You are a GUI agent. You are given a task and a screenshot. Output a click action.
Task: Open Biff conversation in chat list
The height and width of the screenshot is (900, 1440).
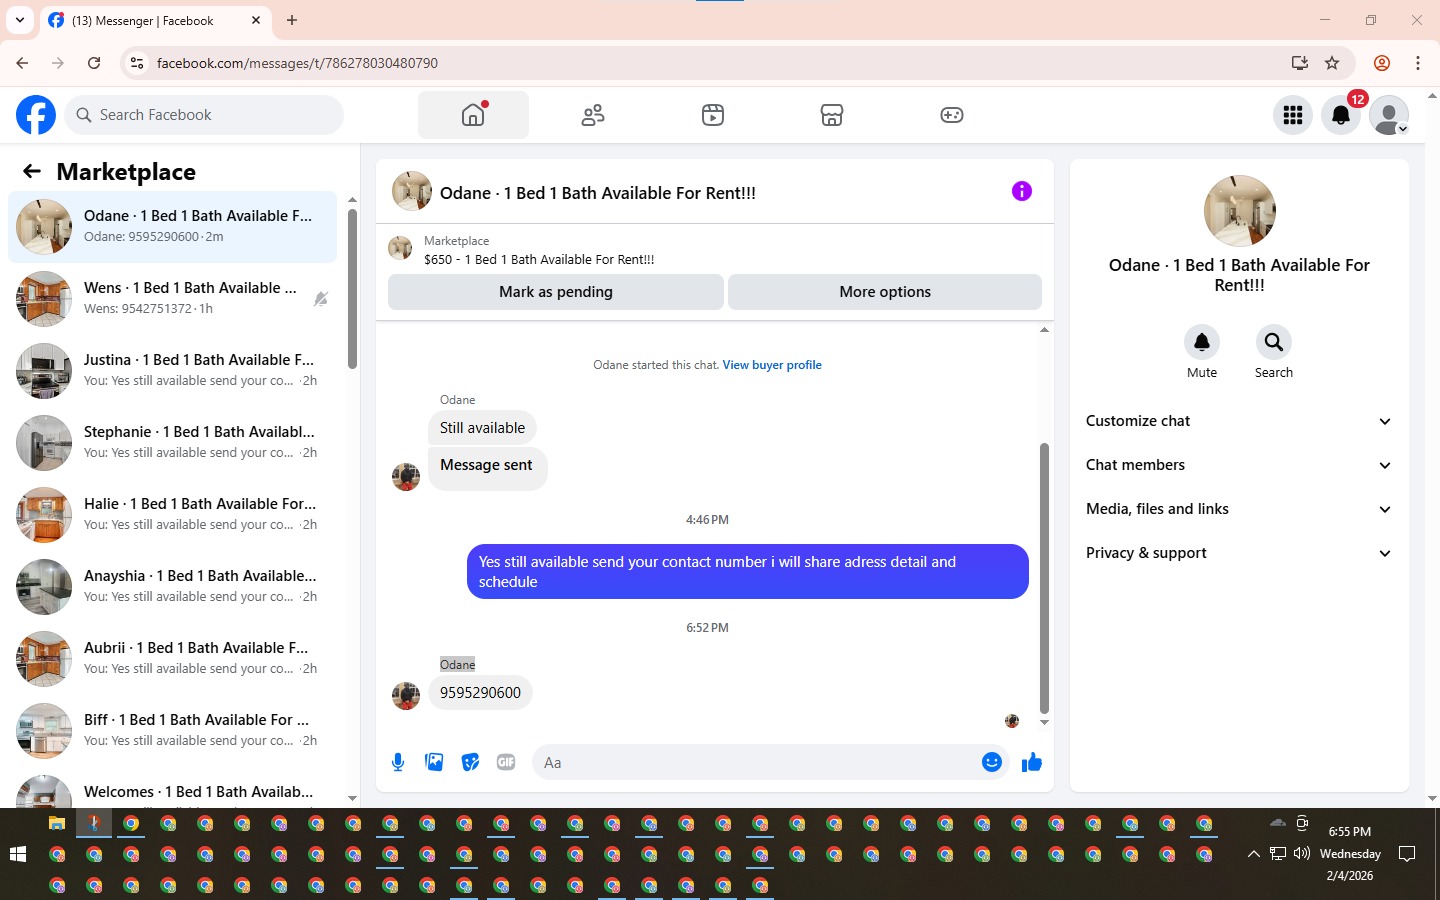173,731
